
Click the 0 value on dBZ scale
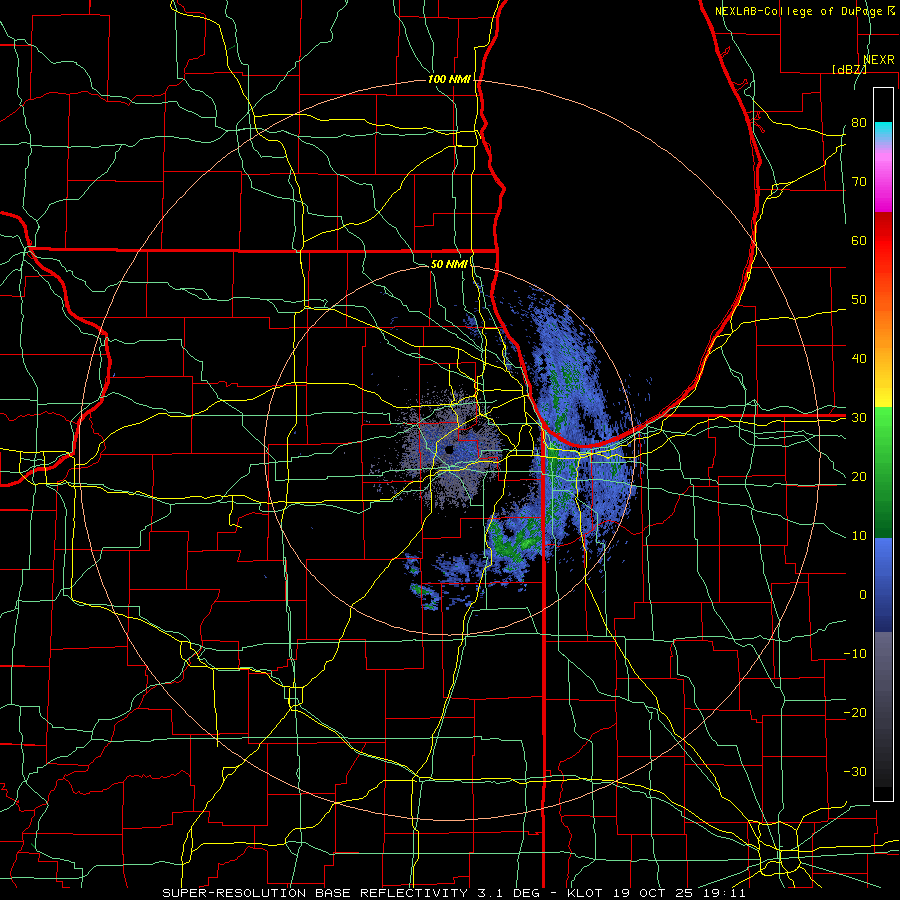click(x=863, y=595)
